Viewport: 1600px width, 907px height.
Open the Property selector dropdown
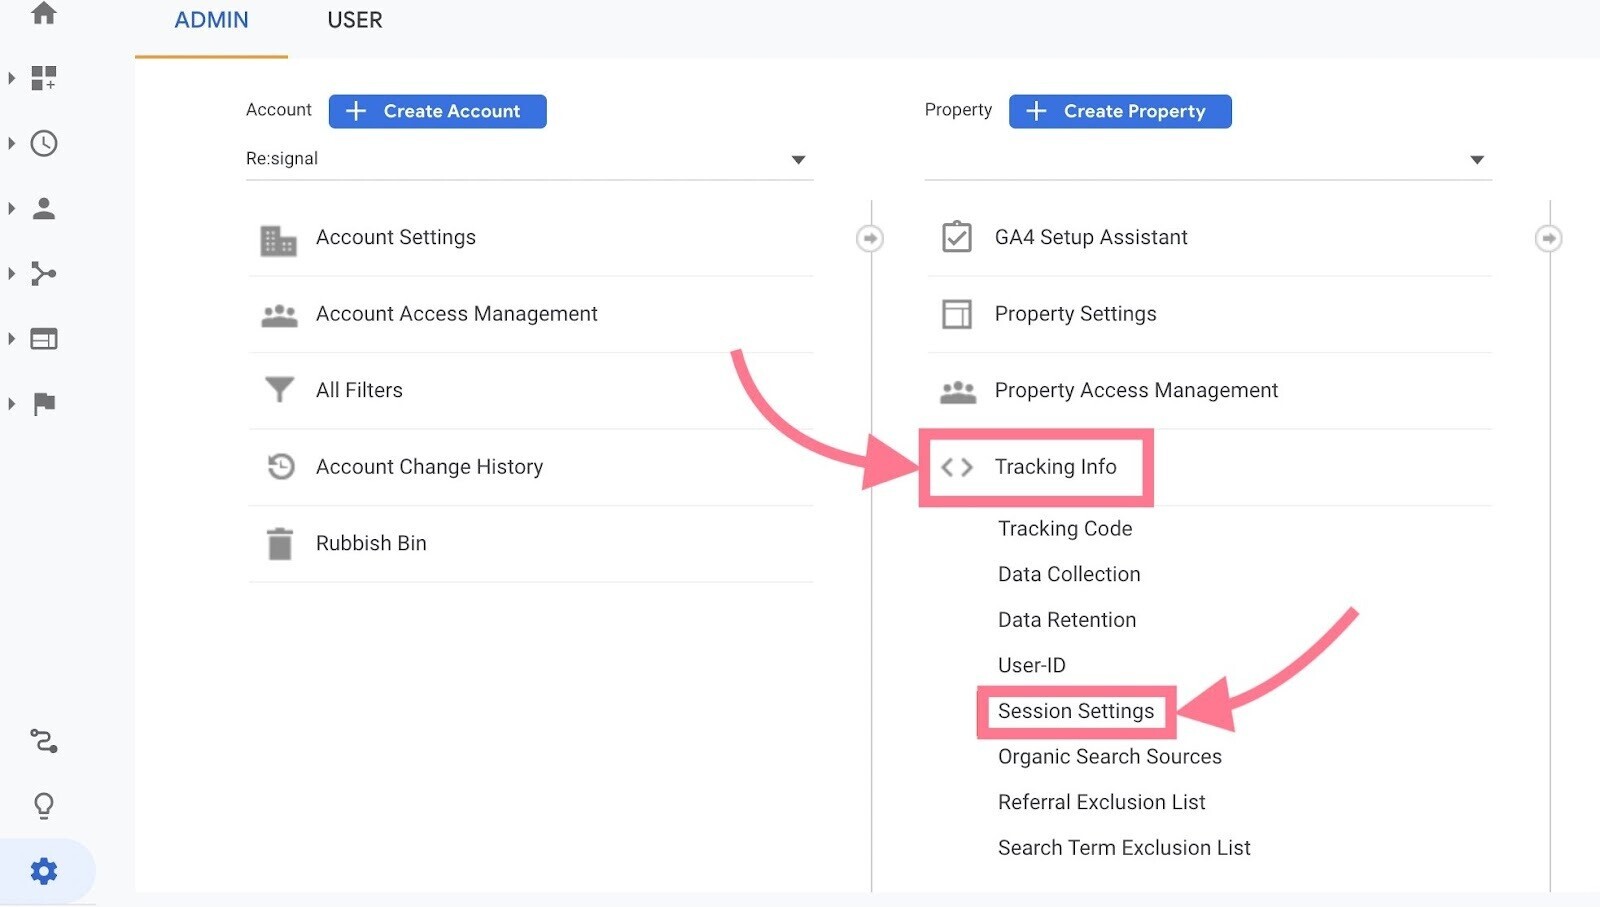[x=1475, y=158]
